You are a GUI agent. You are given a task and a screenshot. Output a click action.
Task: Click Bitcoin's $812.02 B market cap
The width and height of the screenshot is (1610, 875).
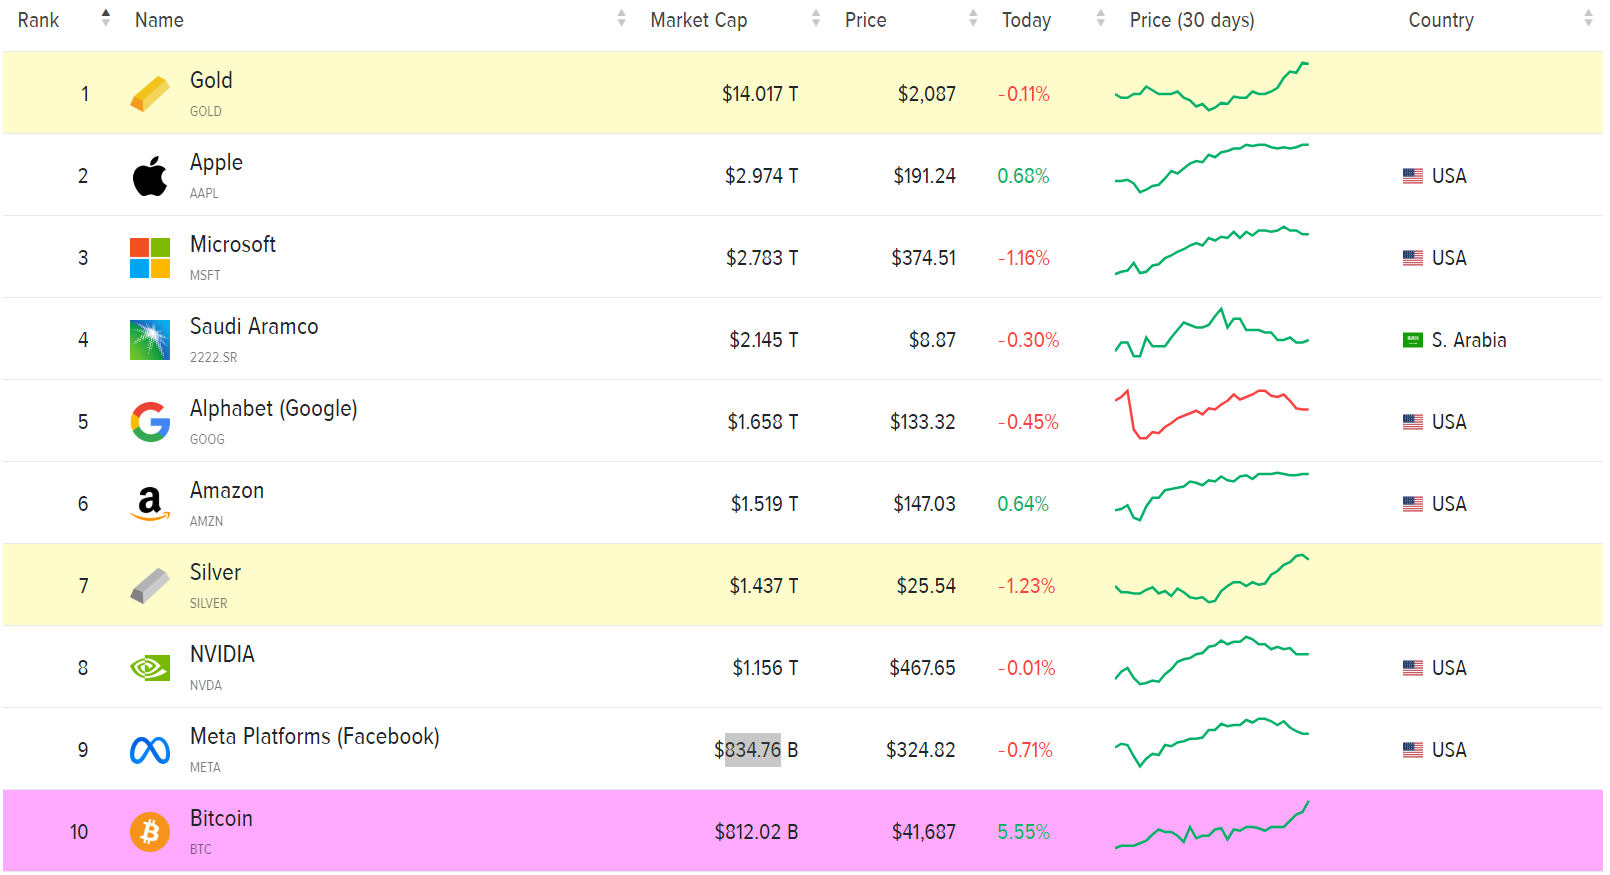pyautogui.click(x=756, y=832)
